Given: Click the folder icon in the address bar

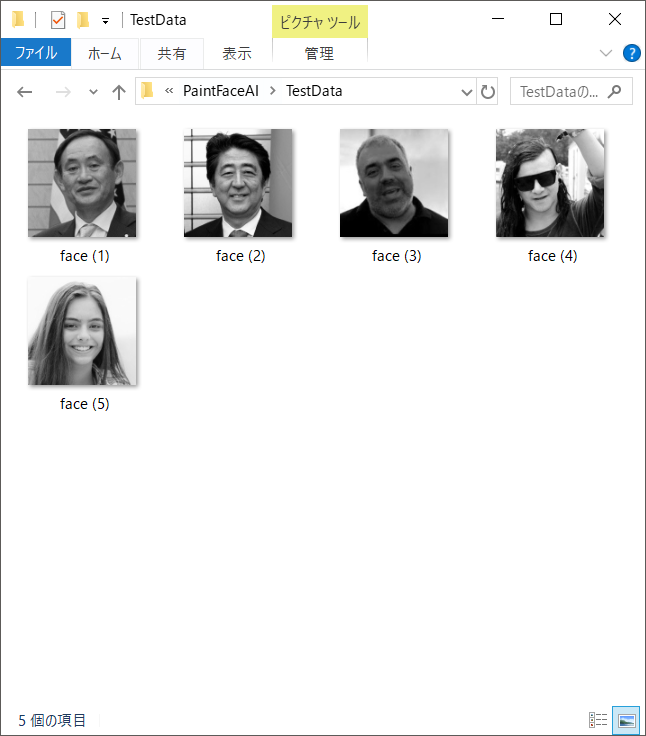Looking at the screenshot, I should click(147, 91).
